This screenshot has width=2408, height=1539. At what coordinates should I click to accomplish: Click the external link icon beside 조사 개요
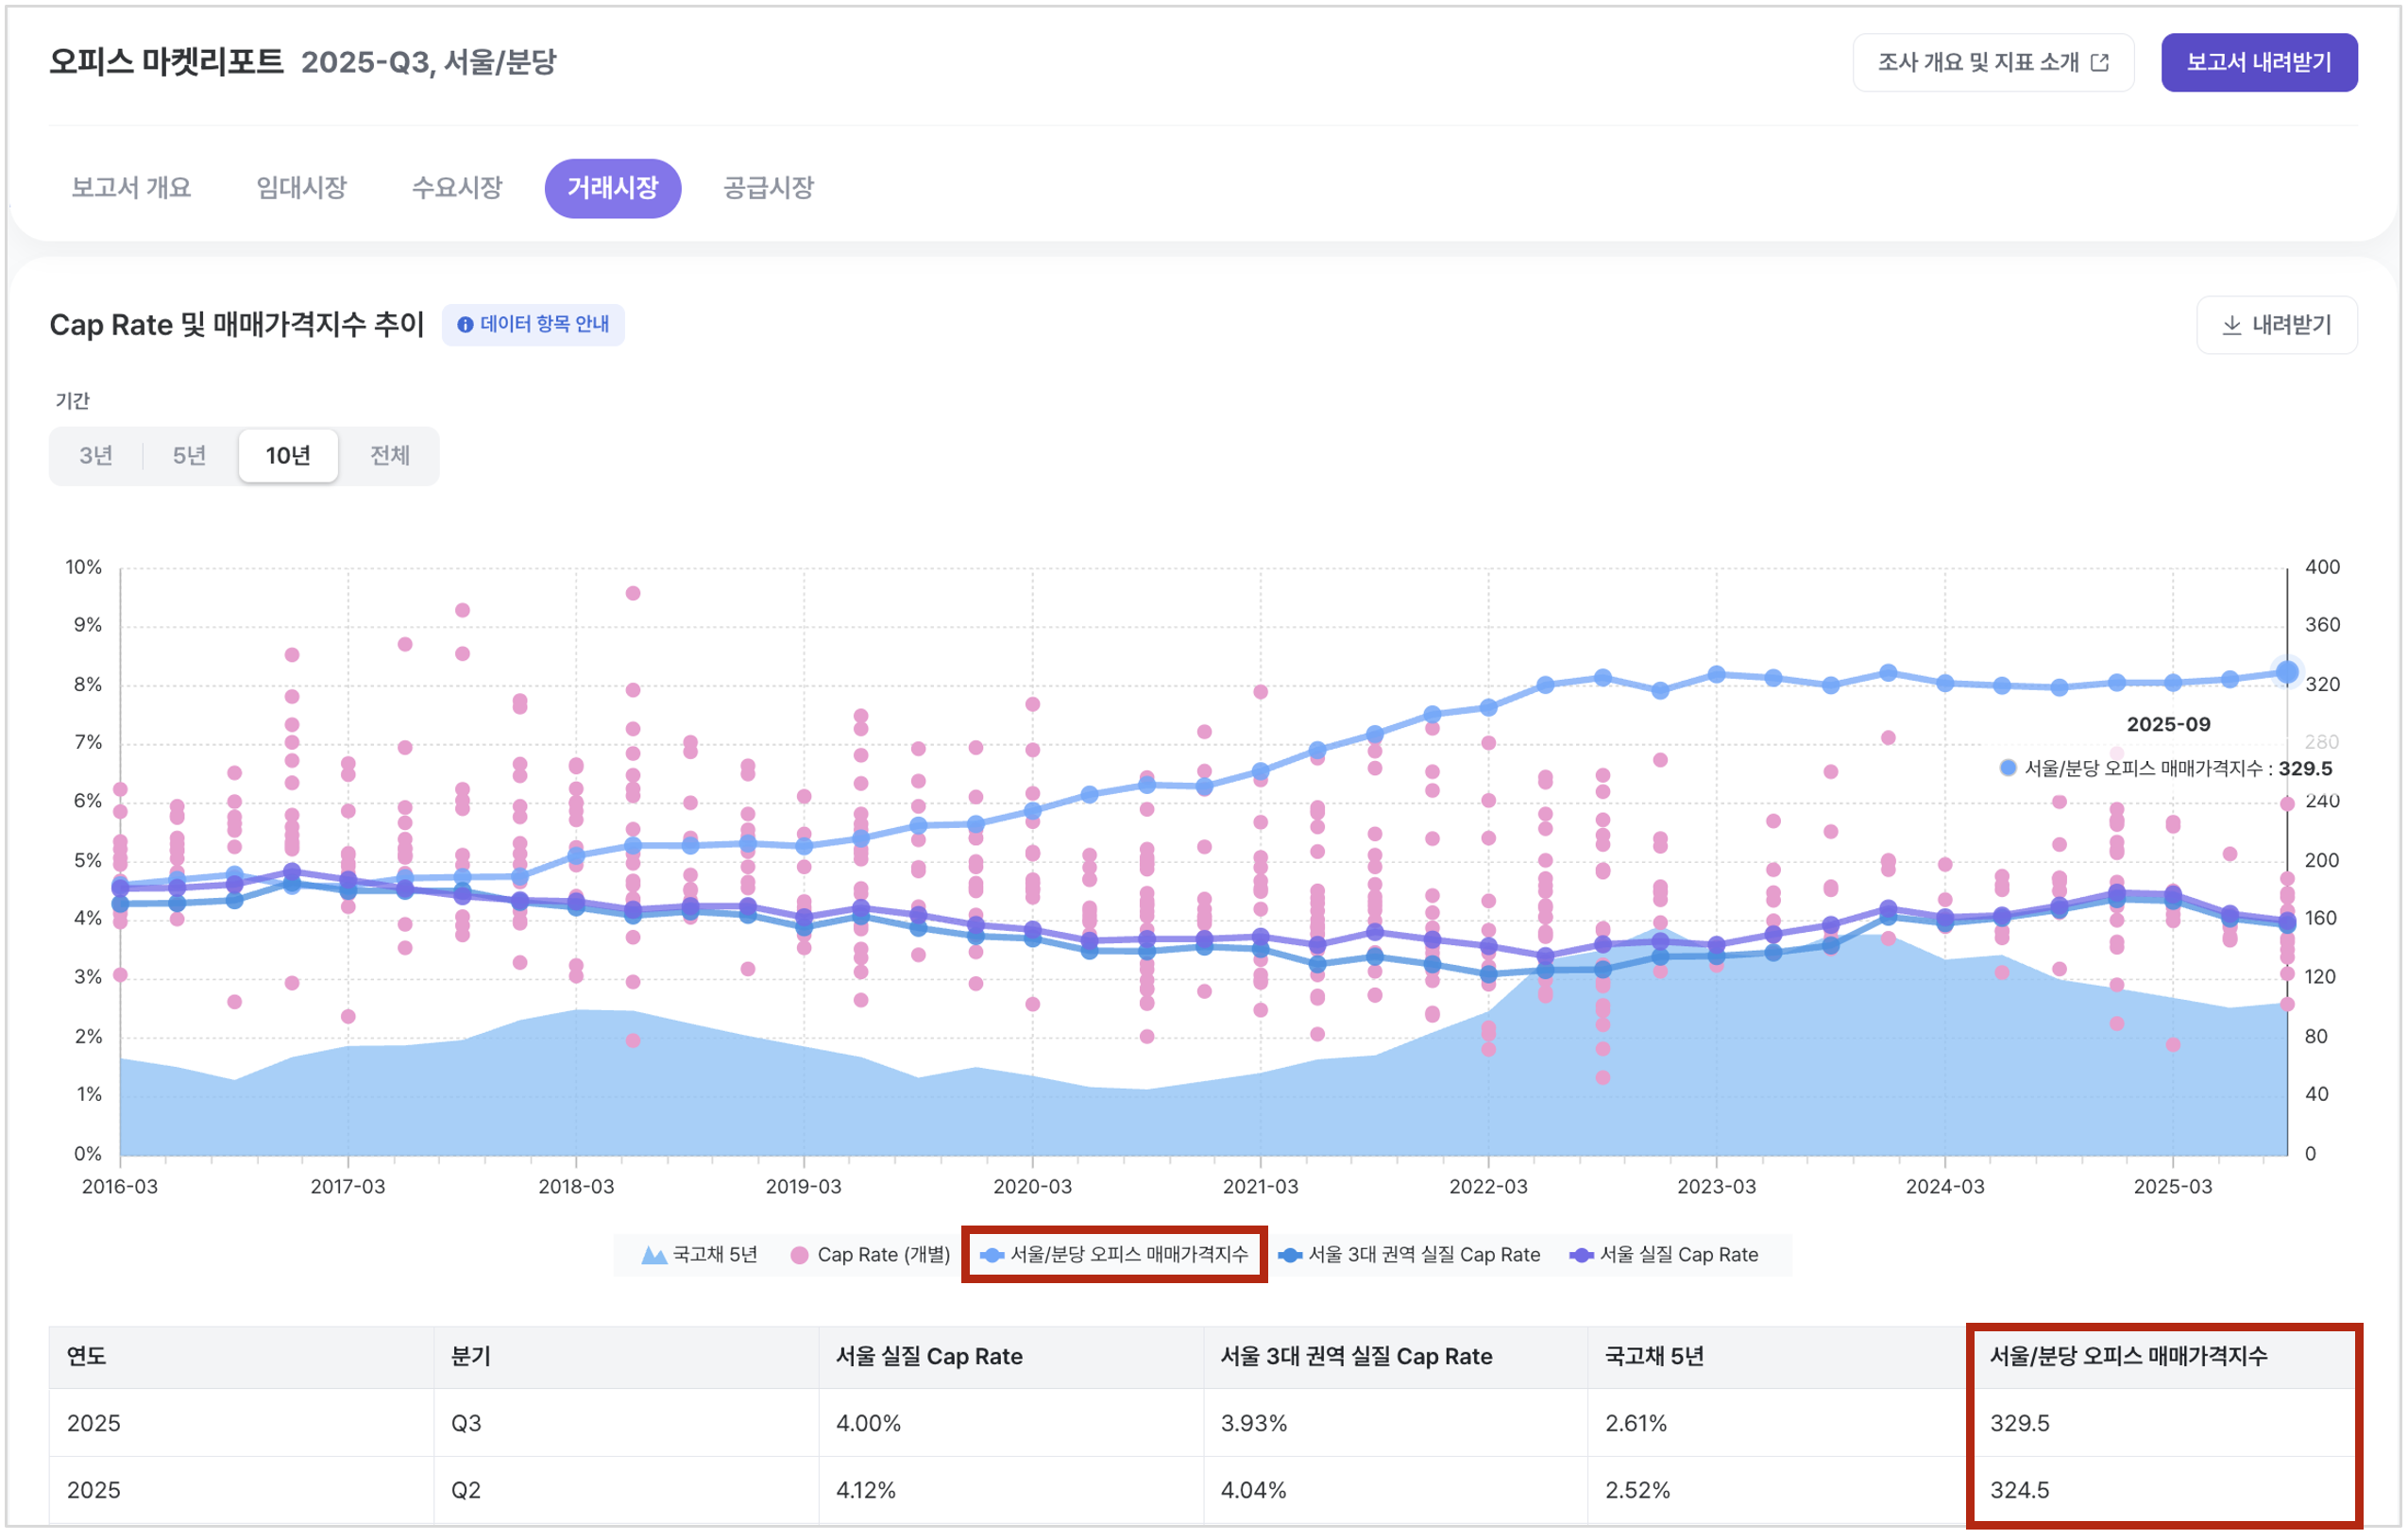pyautogui.click(x=2100, y=63)
